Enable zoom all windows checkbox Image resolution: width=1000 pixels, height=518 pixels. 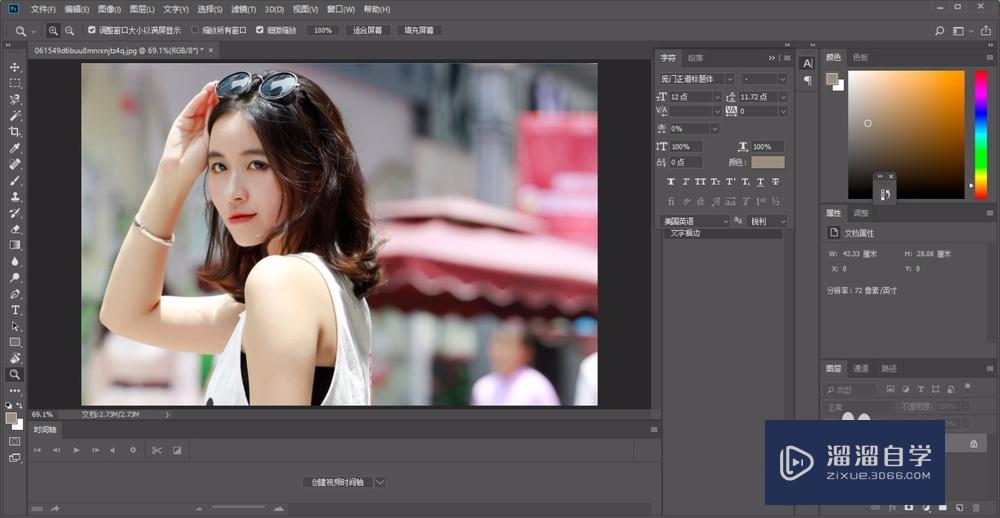pyautogui.click(x=195, y=31)
